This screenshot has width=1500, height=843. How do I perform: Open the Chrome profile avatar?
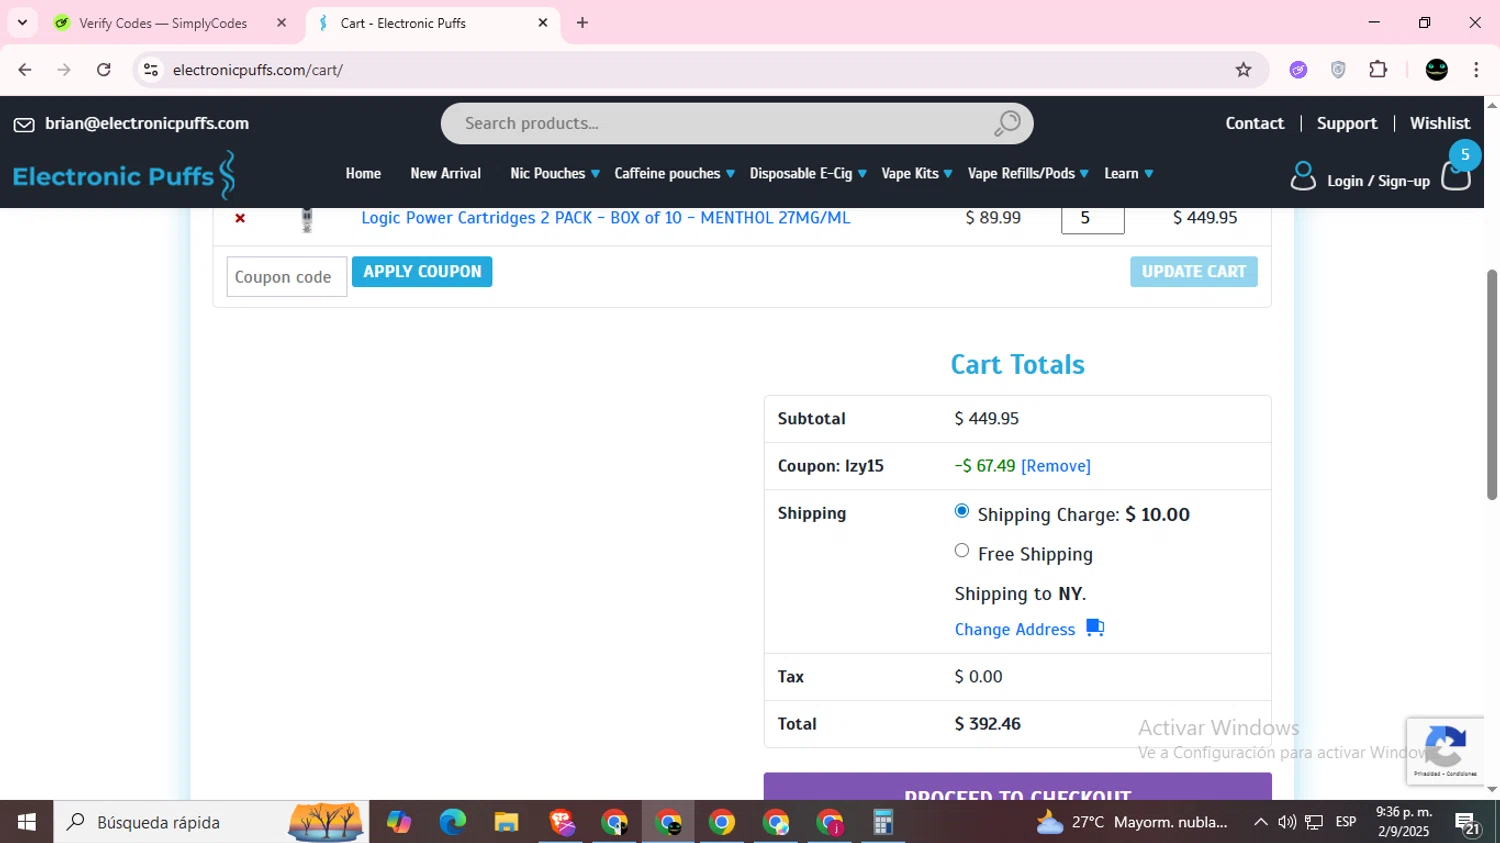point(1437,70)
